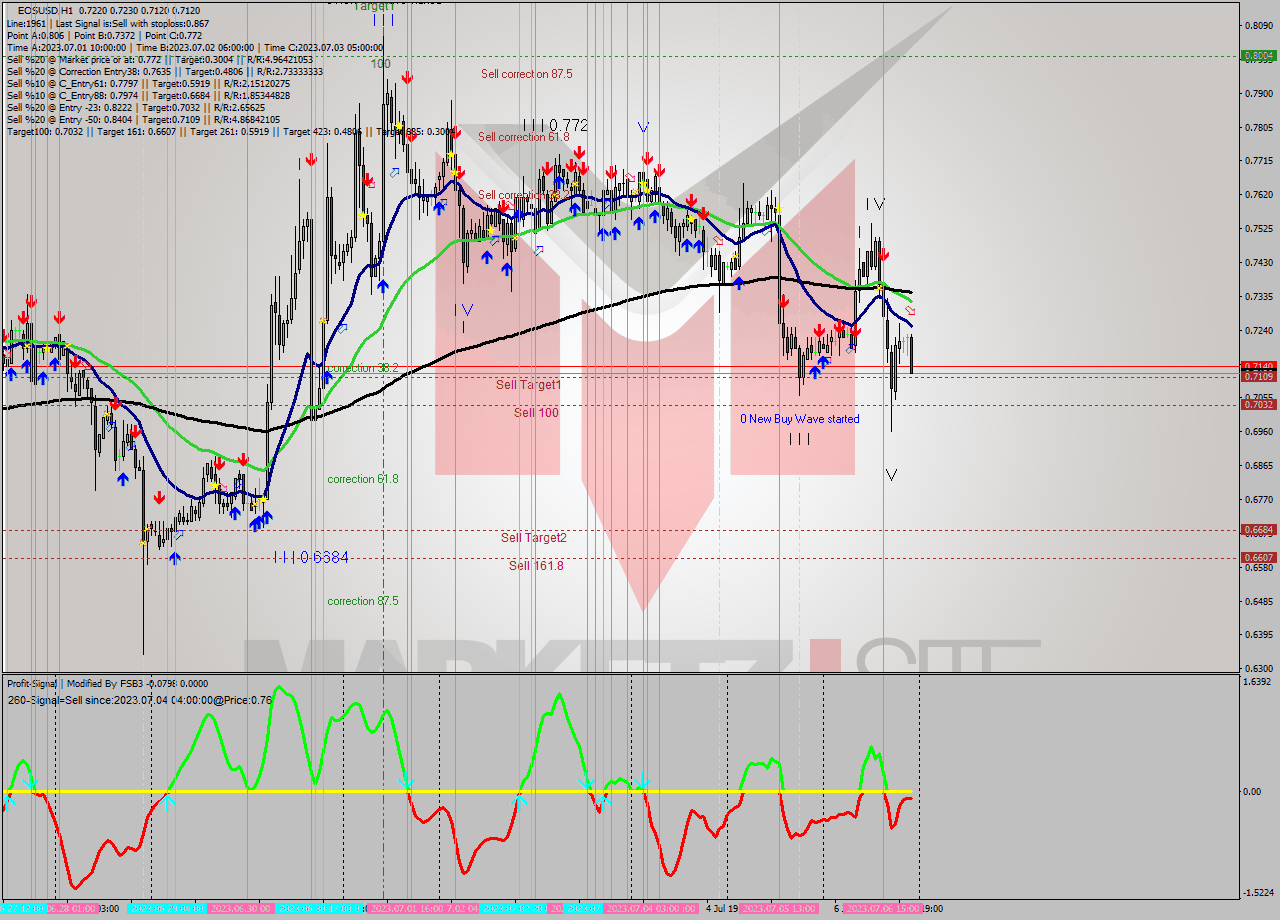This screenshot has width=1280, height=920.
Task: Click the 0.7109 price level tag
Action: point(1258,376)
